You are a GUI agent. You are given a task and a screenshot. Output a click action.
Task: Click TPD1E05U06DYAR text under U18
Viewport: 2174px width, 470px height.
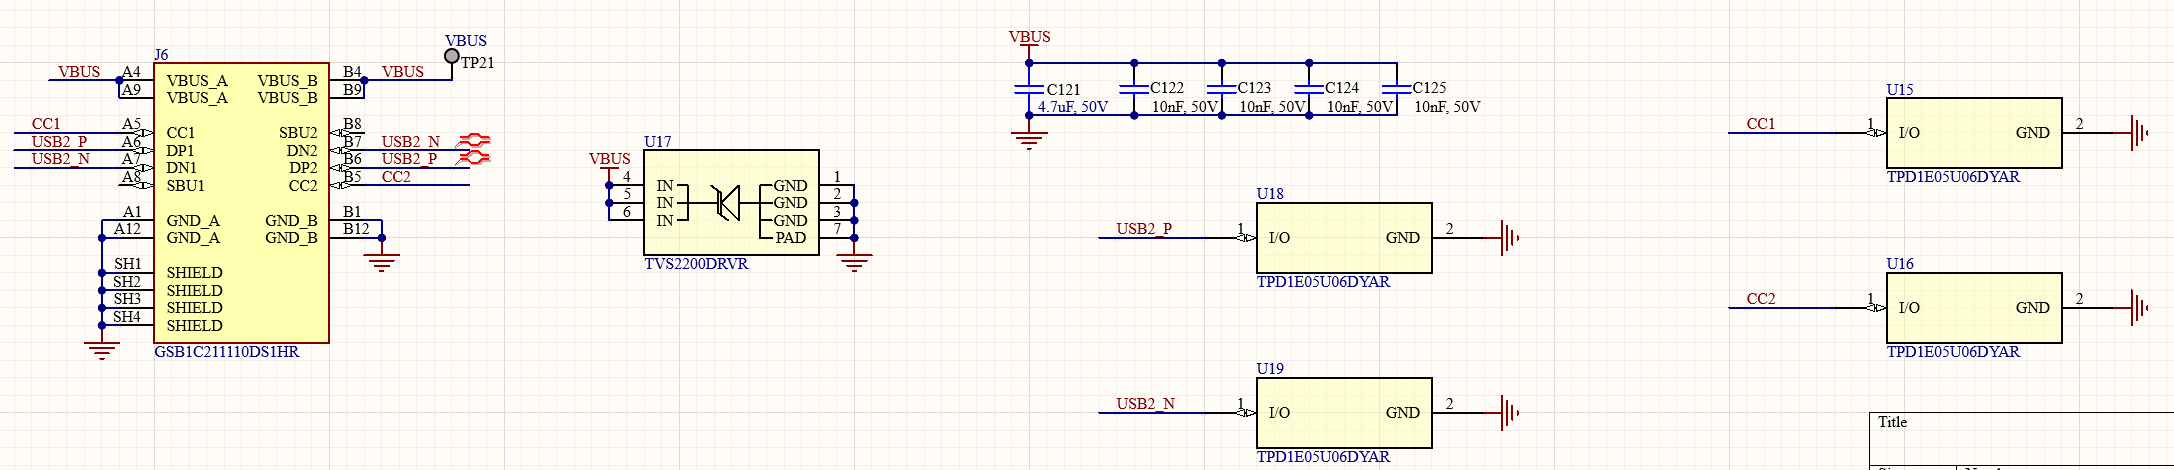tap(1323, 282)
